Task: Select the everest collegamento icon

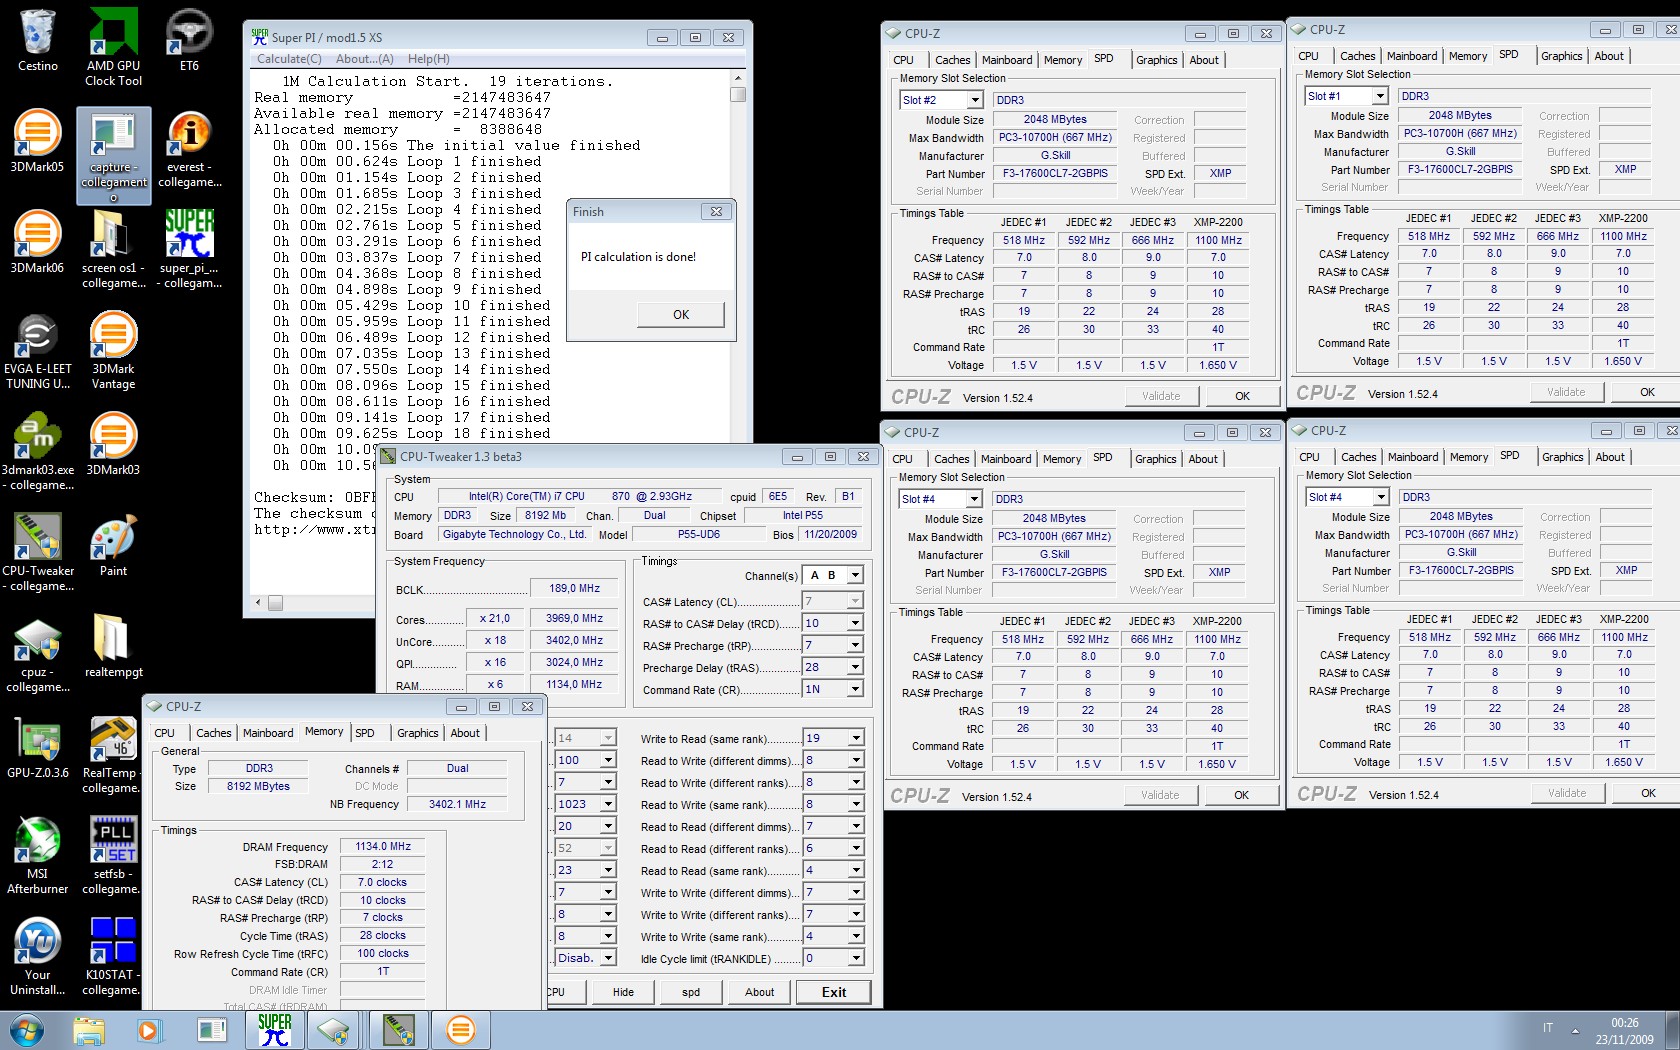Action: [x=189, y=149]
